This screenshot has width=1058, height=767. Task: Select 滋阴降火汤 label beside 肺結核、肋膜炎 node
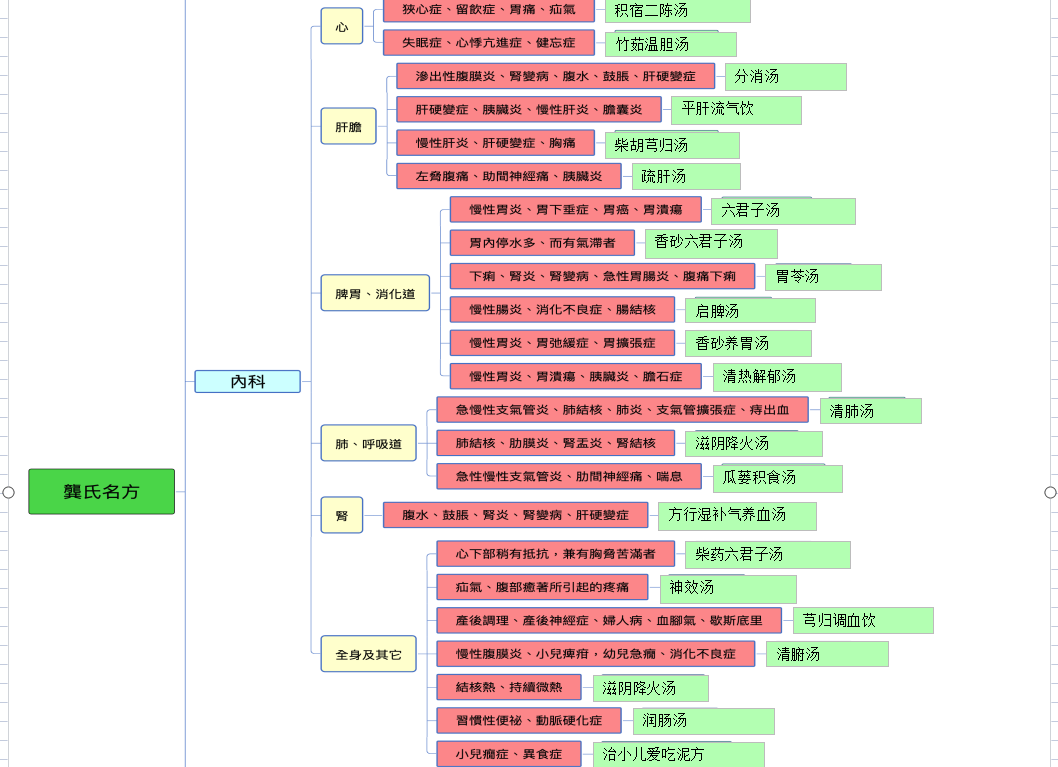[x=754, y=444]
